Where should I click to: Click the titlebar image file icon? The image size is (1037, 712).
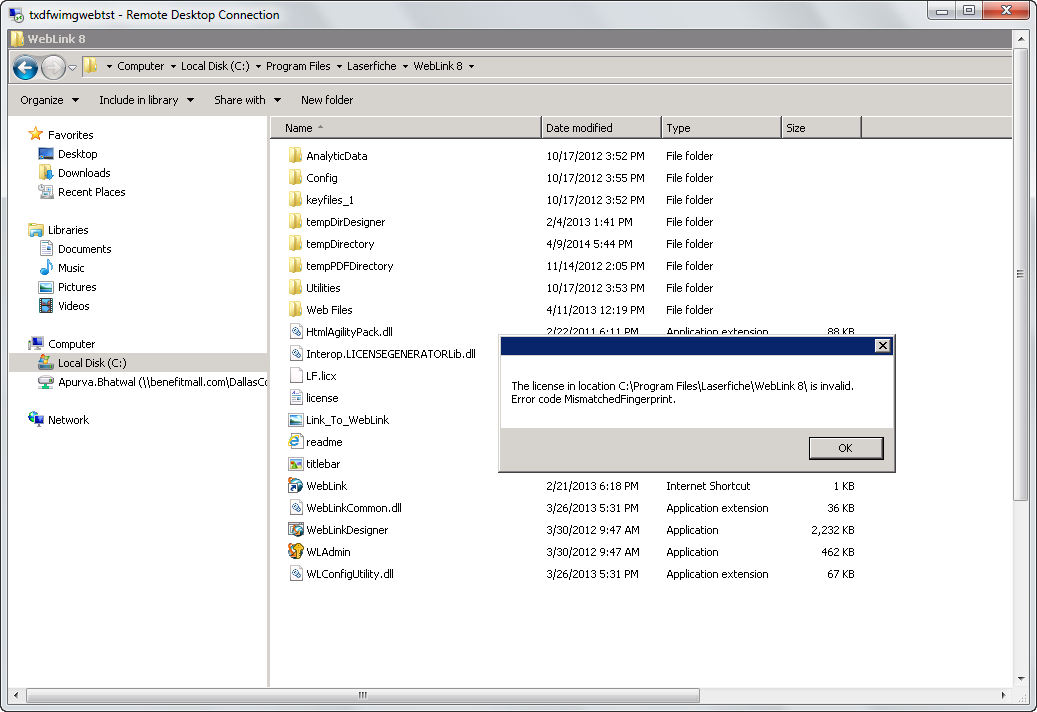pyautogui.click(x=296, y=464)
